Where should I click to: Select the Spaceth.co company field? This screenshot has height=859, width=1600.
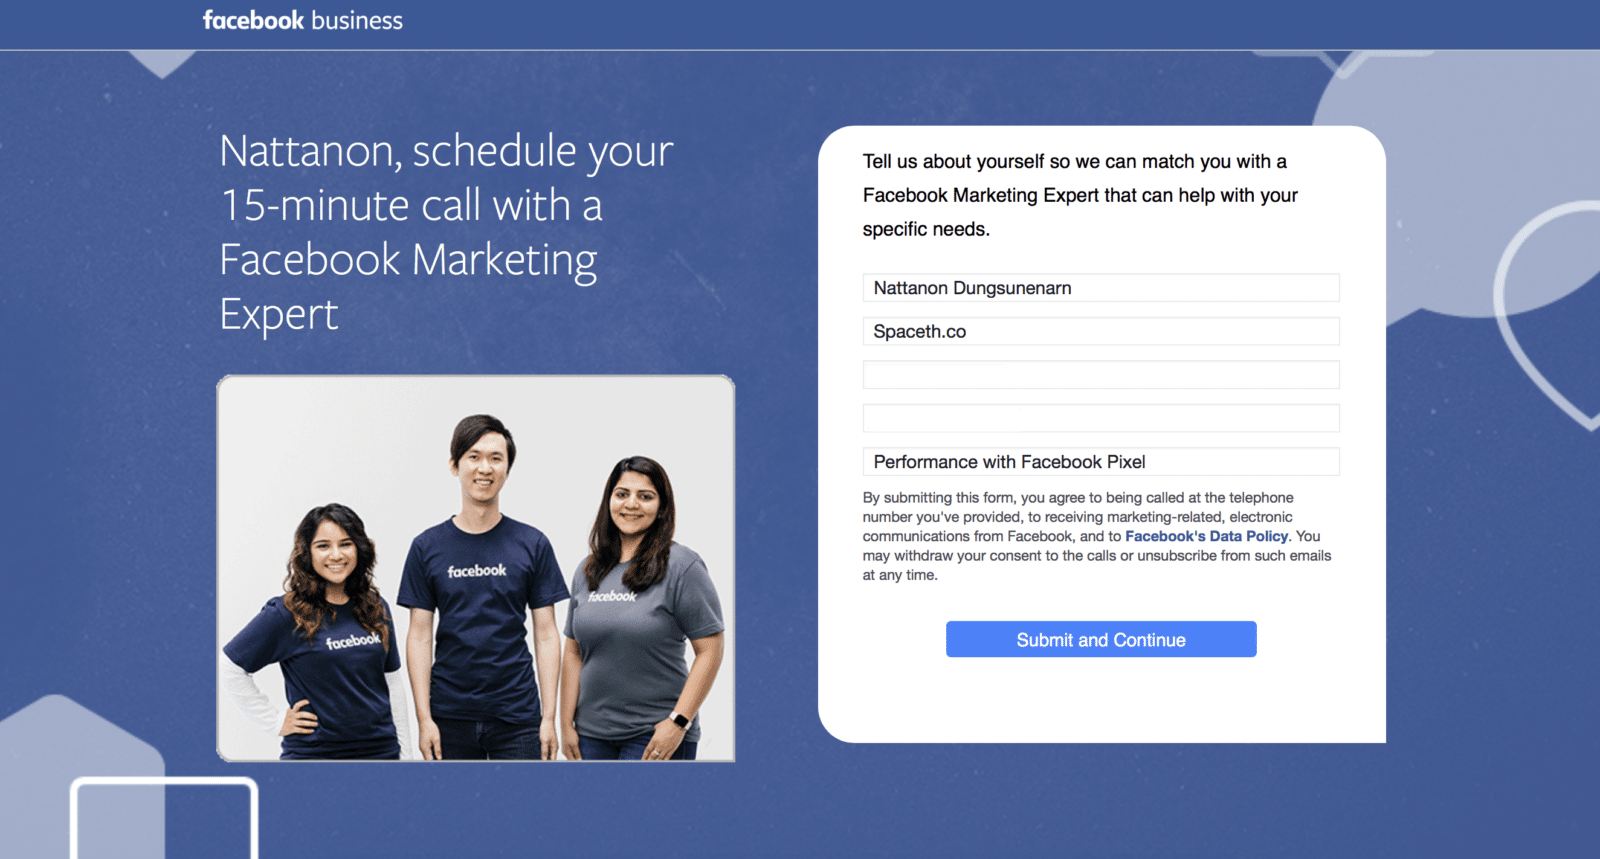coord(1100,332)
